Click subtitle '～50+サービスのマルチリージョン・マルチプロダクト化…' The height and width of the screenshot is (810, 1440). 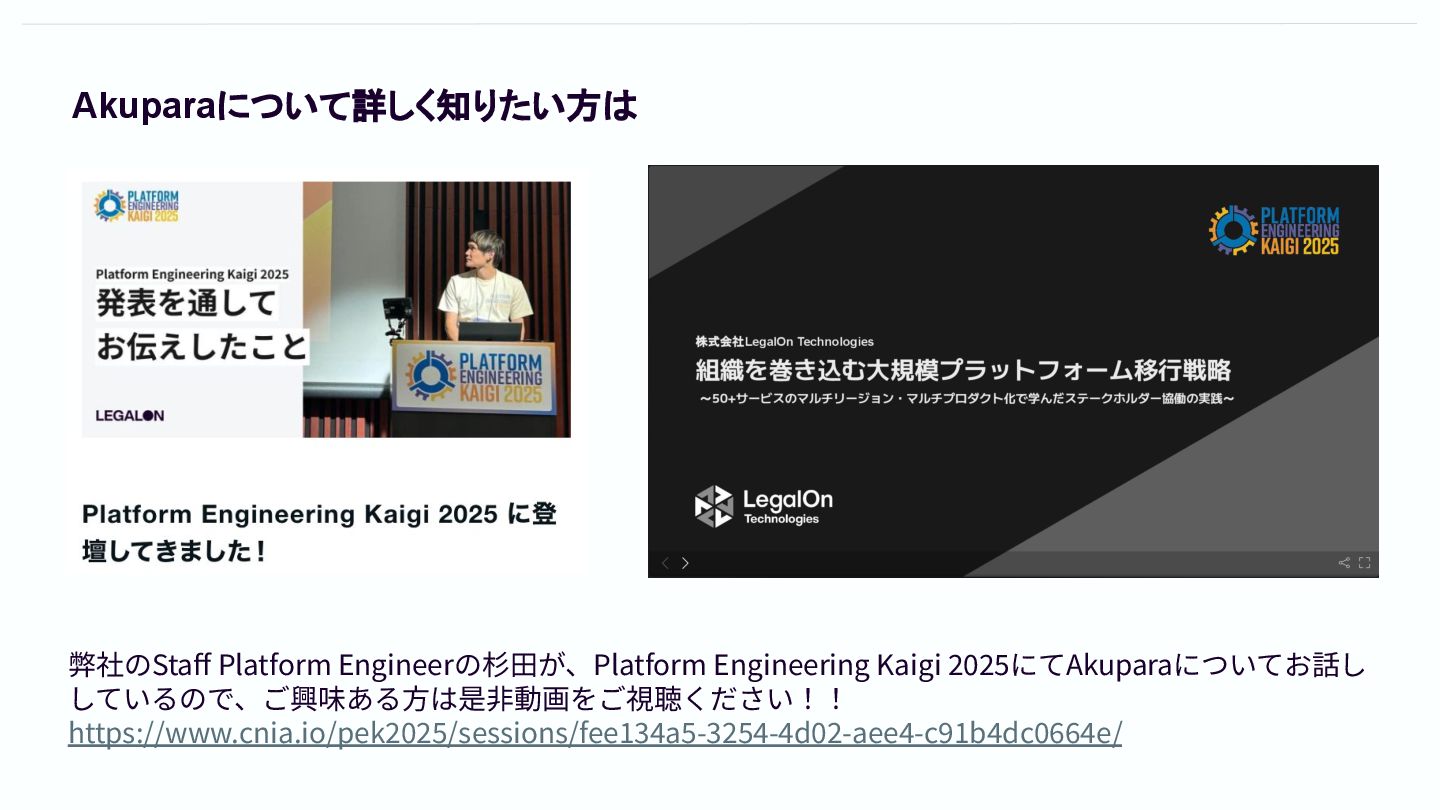tap(967, 399)
